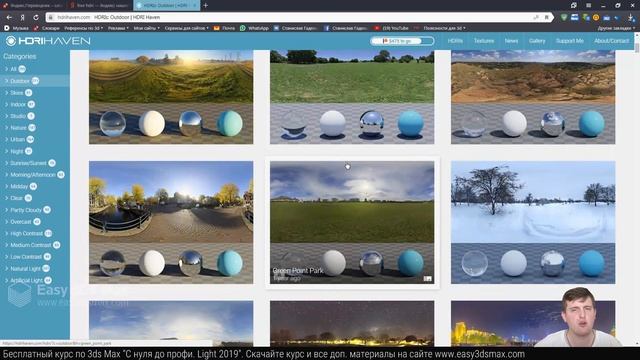Select the Natural Light category

35,269
